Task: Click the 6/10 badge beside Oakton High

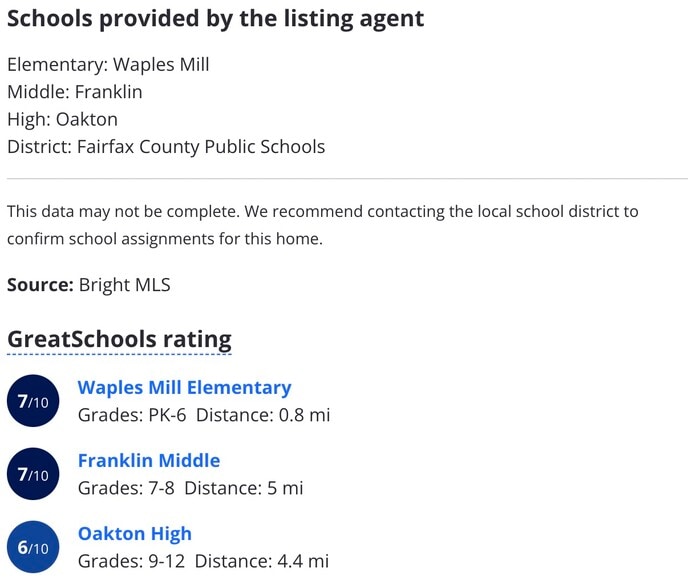Action: coord(33,547)
